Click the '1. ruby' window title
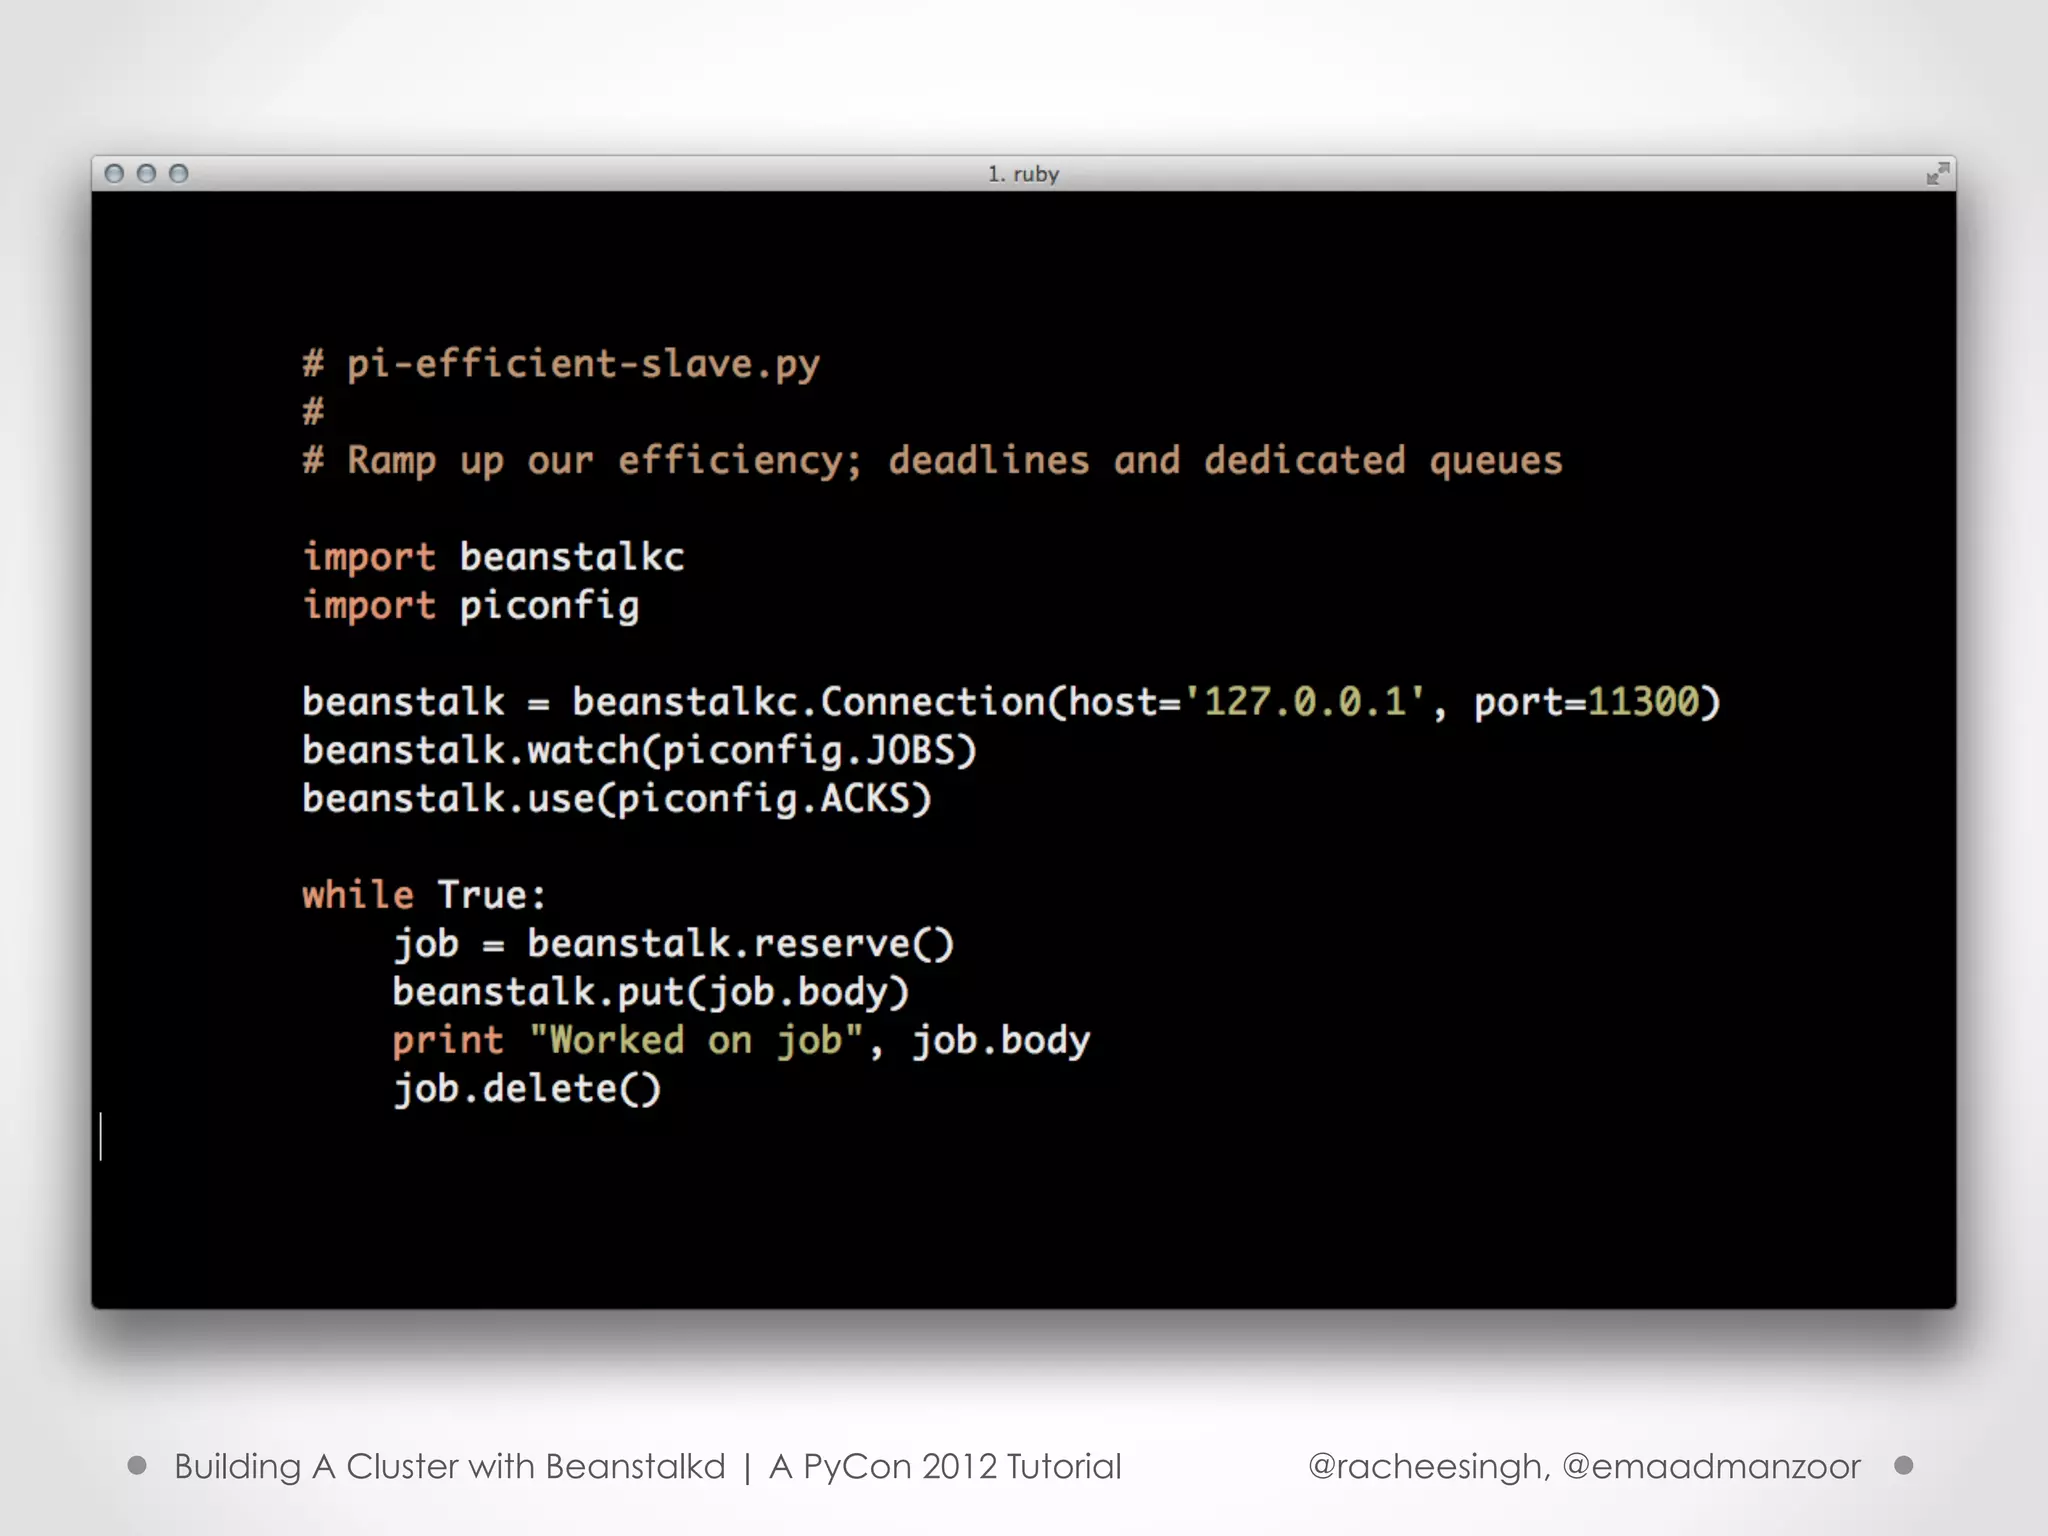Image resolution: width=2048 pixels, height=1536 pixels. 1023,174
